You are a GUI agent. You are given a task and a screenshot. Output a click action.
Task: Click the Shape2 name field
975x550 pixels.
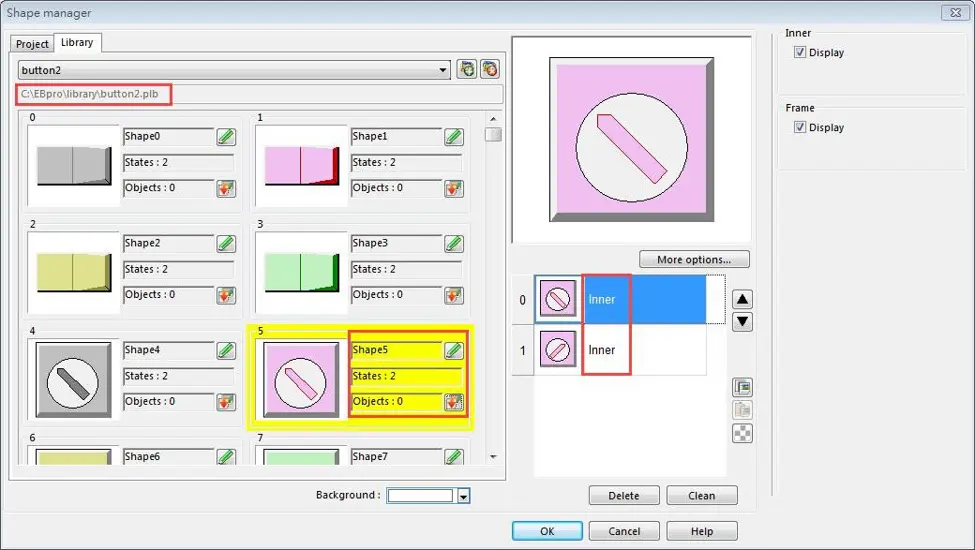point(169,243)
